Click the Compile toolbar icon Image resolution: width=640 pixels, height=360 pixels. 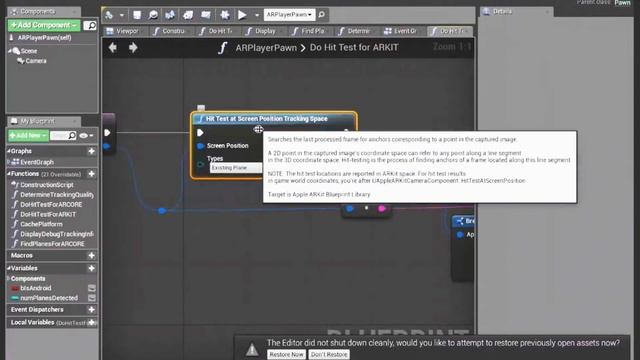coord(109,15)
